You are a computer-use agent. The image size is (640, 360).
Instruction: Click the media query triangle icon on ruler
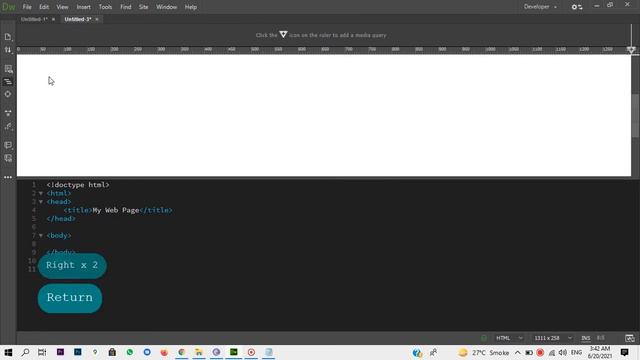283,35
